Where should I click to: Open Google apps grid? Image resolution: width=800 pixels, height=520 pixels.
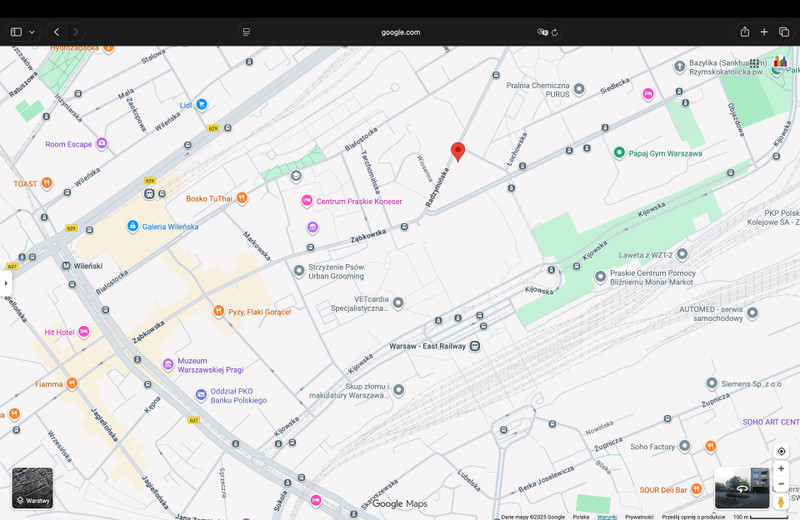754,63
